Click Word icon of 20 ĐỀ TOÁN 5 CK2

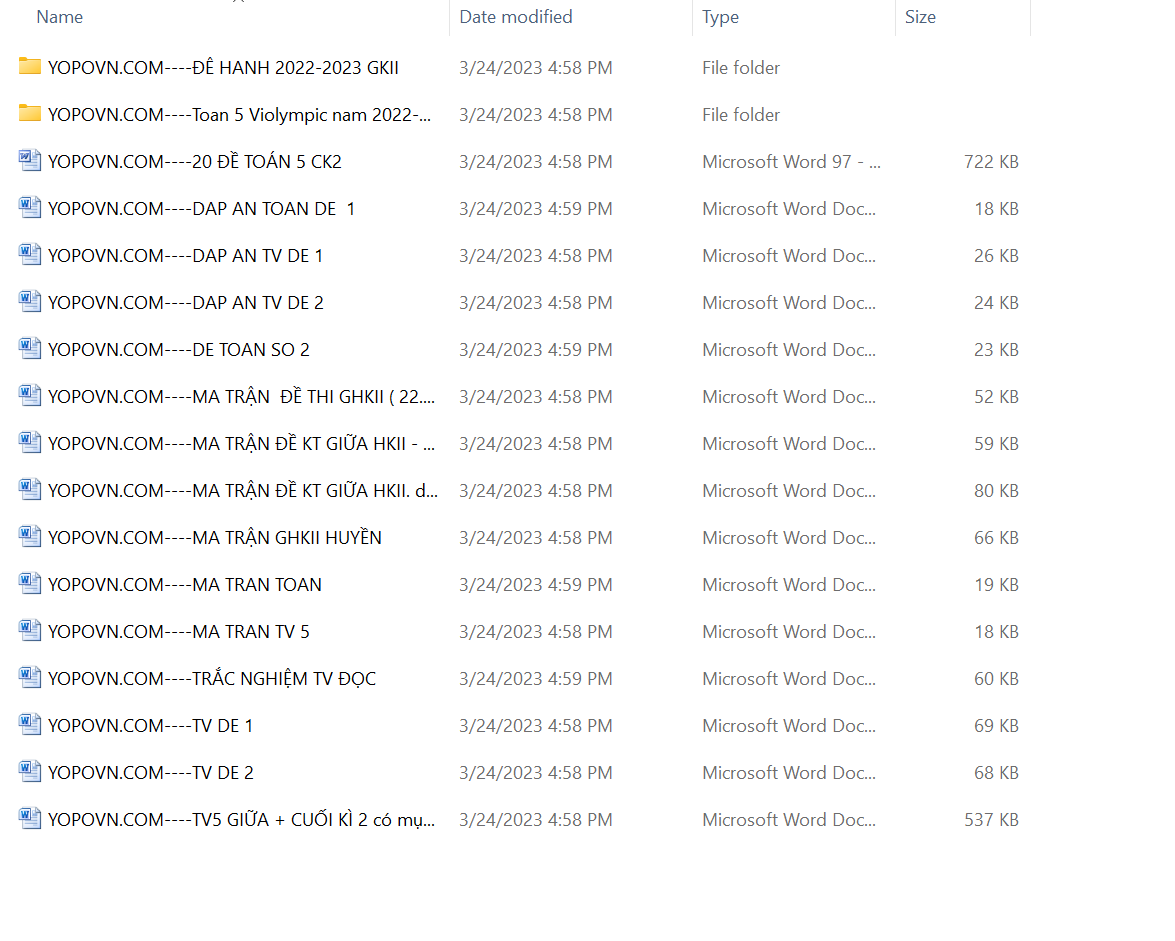tap(30, 161)
